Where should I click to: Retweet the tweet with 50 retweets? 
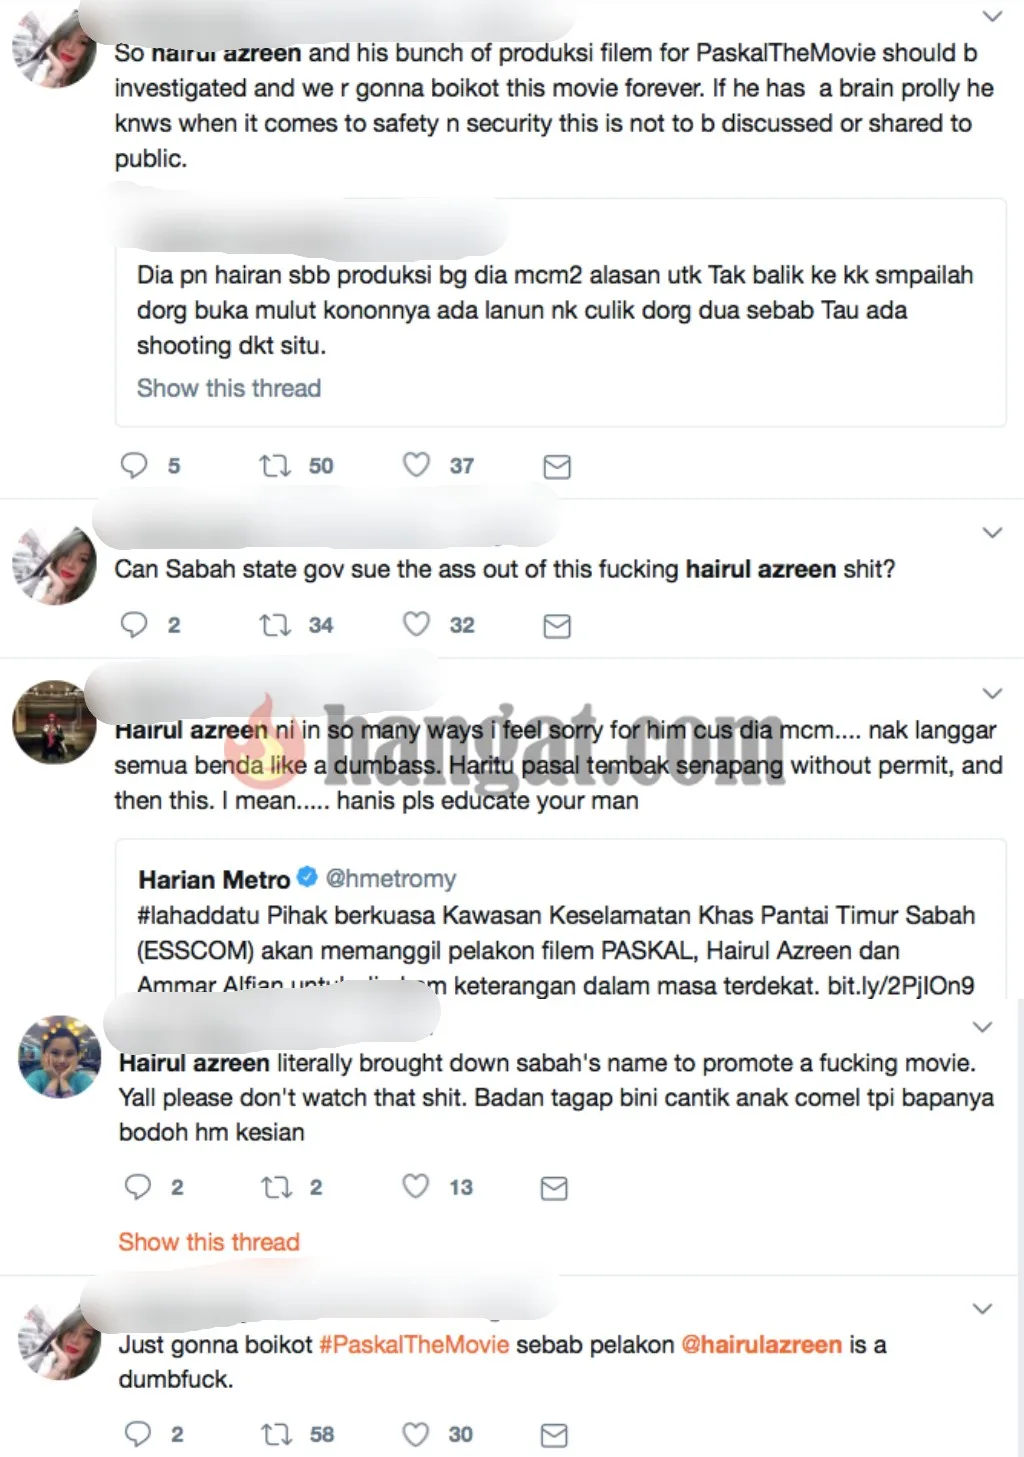(x=275, y=465)
